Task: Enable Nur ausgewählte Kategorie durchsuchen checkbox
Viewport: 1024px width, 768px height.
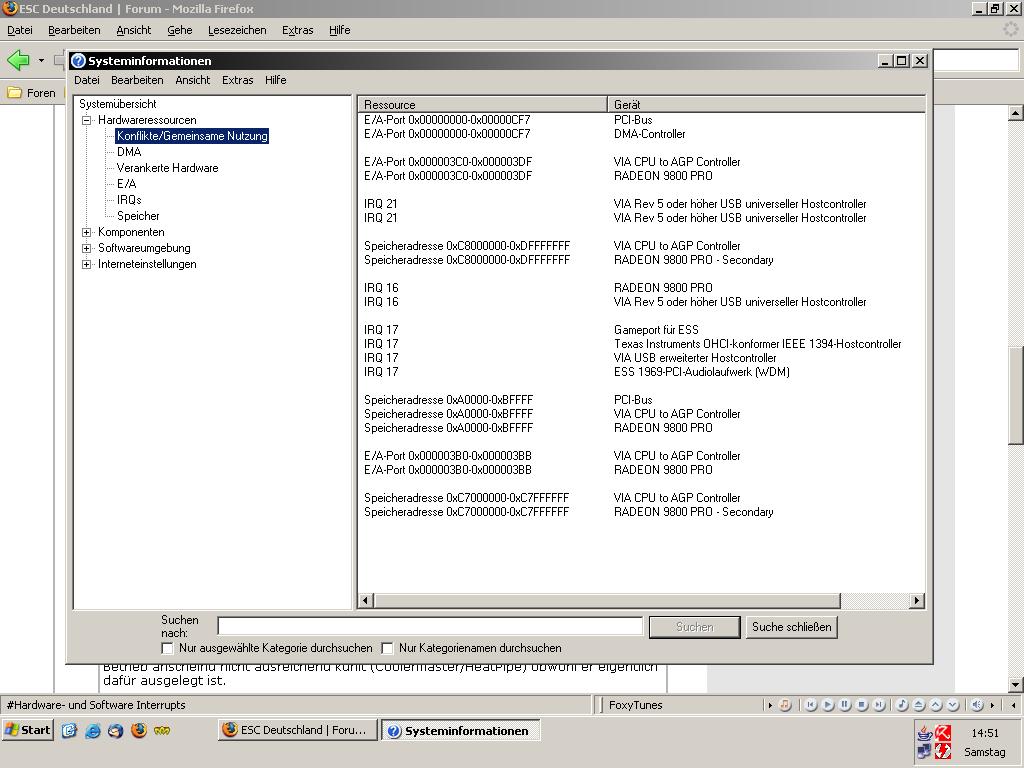Action: [167, 648]
